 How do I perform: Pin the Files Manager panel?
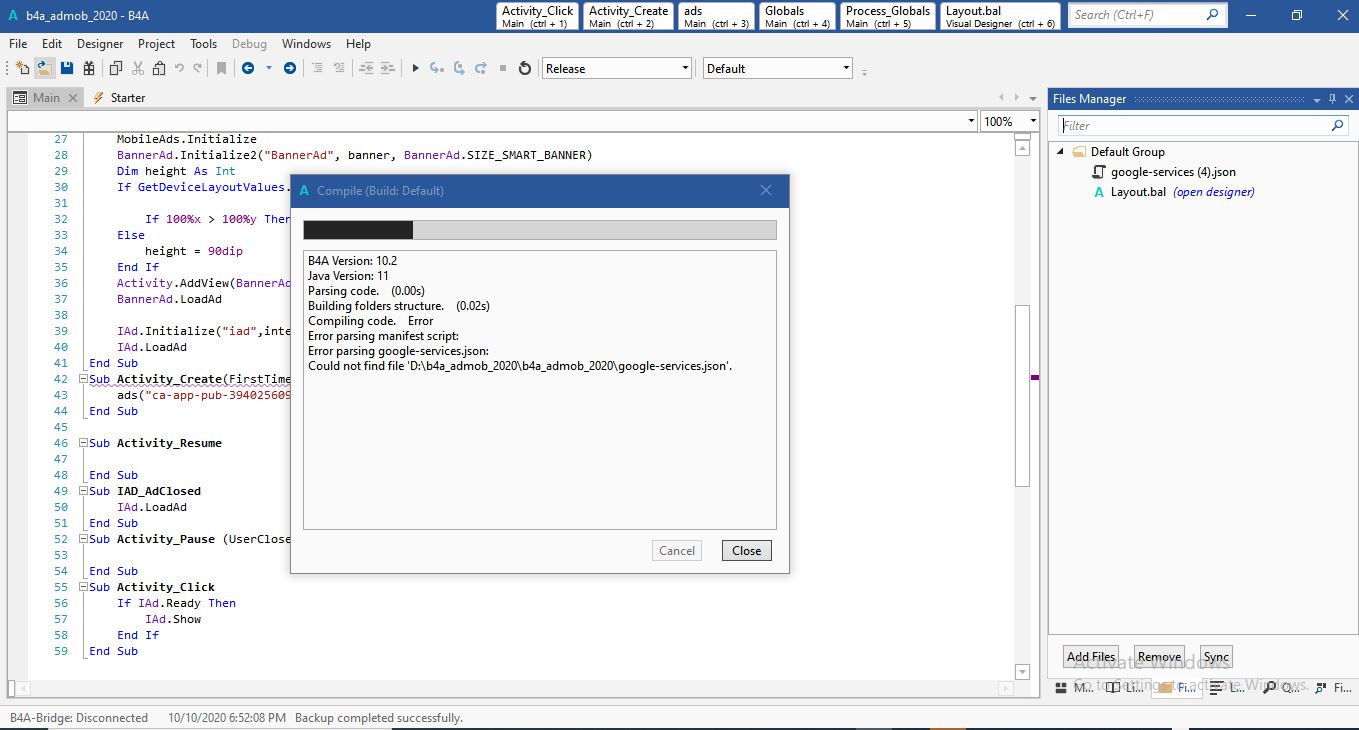coord(1332,99)
